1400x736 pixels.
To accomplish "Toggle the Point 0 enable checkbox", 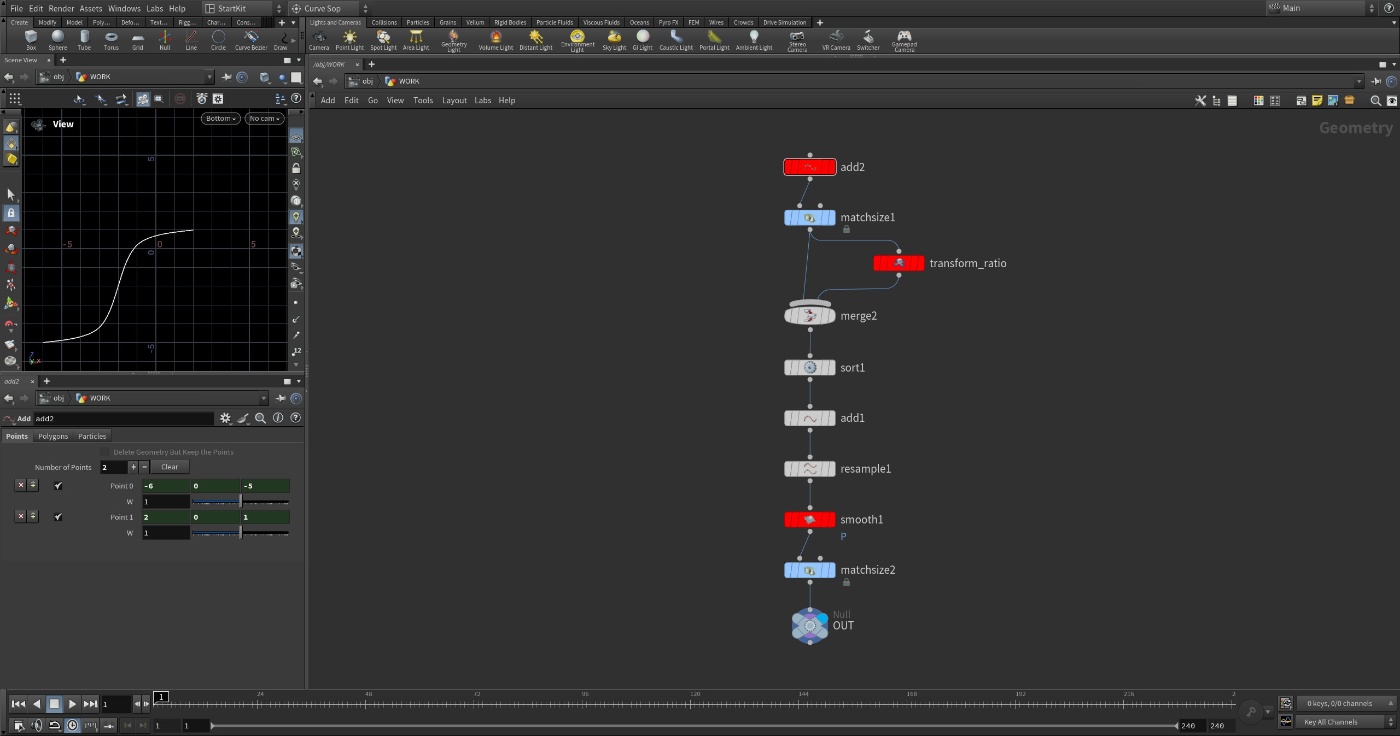I will click(58, 486).
